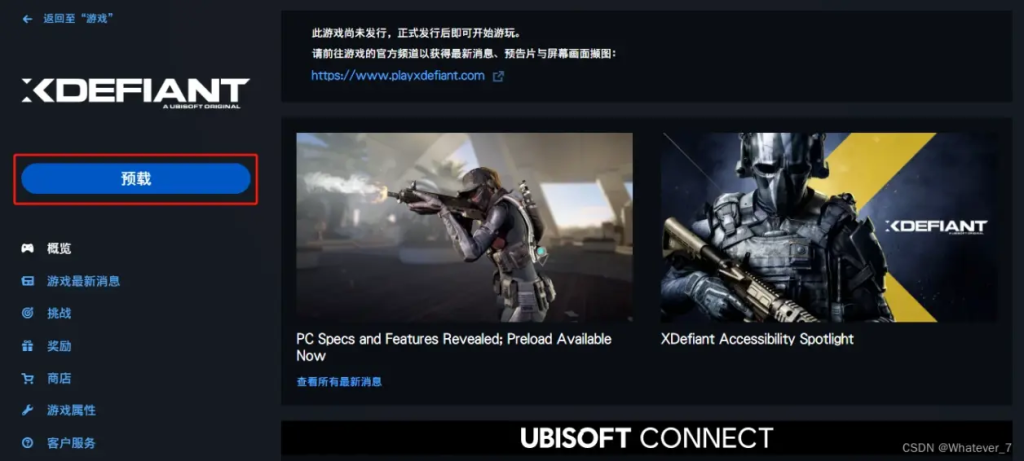This screenshot has height=461, width=1024.
Task: Click the gift icon beside 奖励
Action: (x=27, y=346)
